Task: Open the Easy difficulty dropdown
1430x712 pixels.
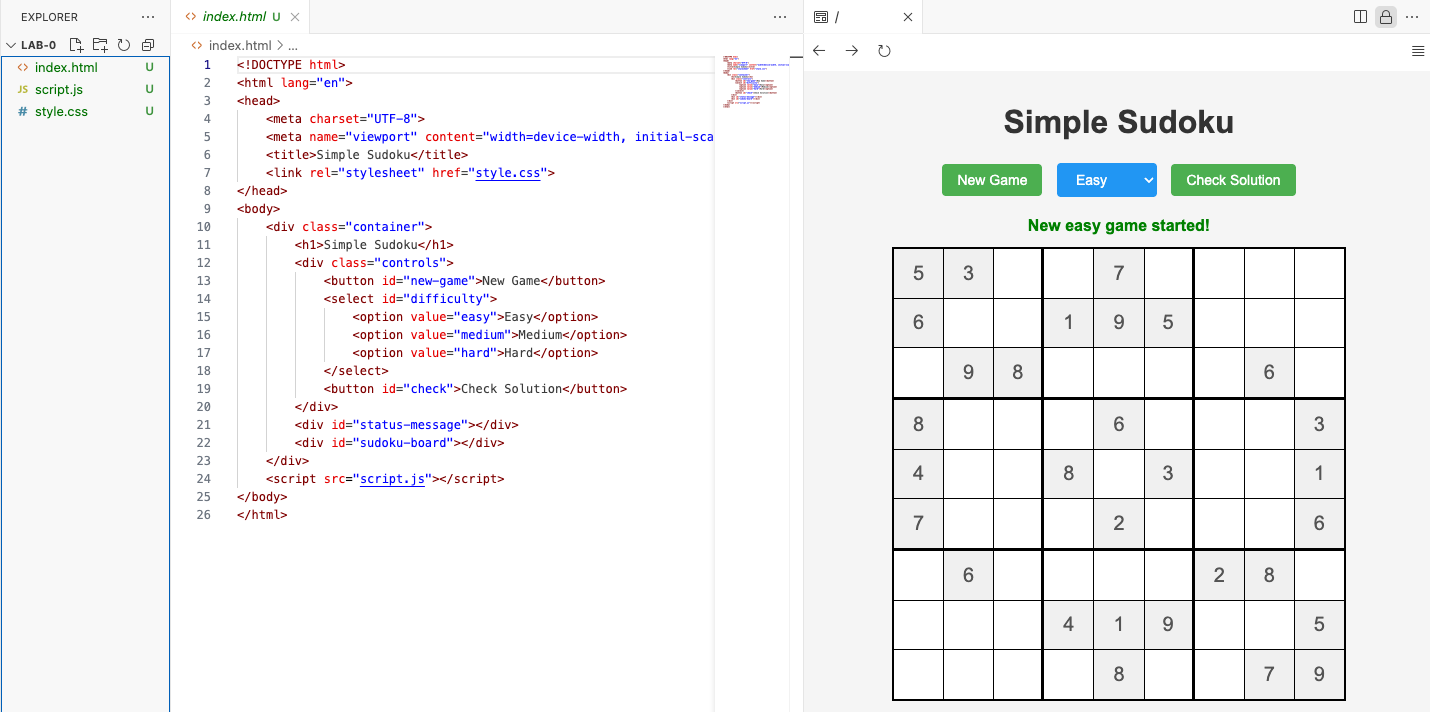Action: click(1107, 180)
